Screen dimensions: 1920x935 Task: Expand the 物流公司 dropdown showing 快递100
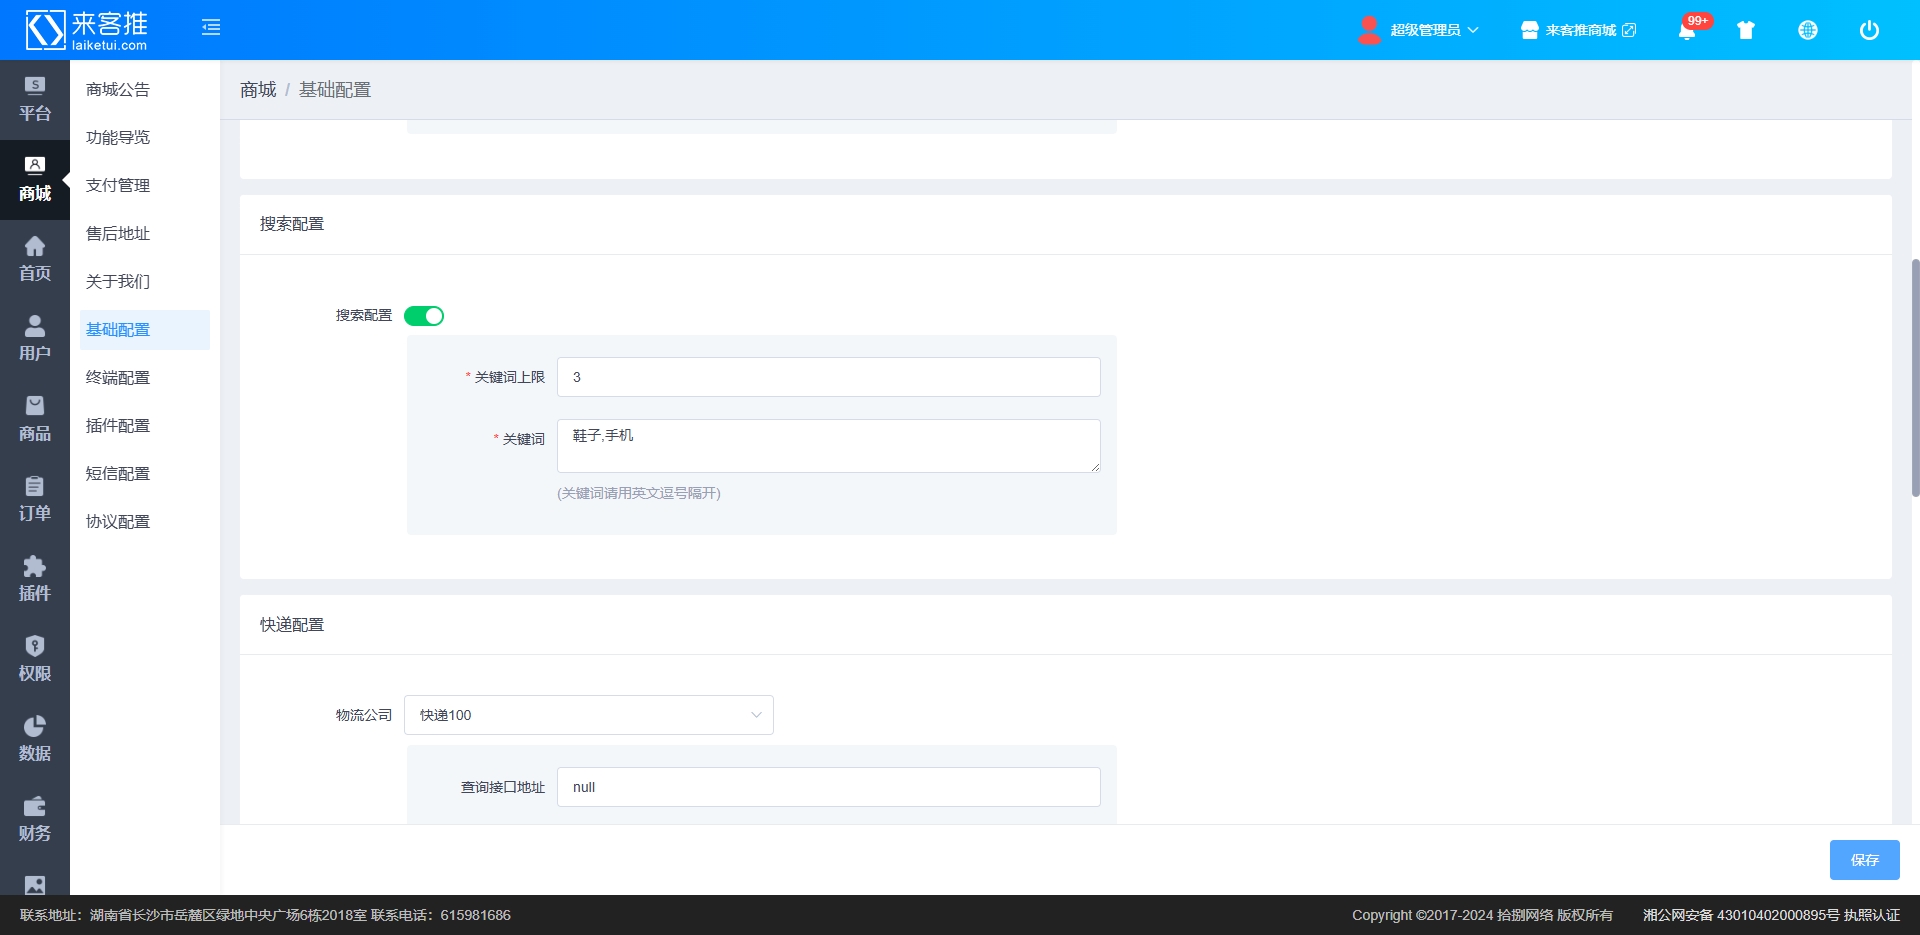click(588, 715)
